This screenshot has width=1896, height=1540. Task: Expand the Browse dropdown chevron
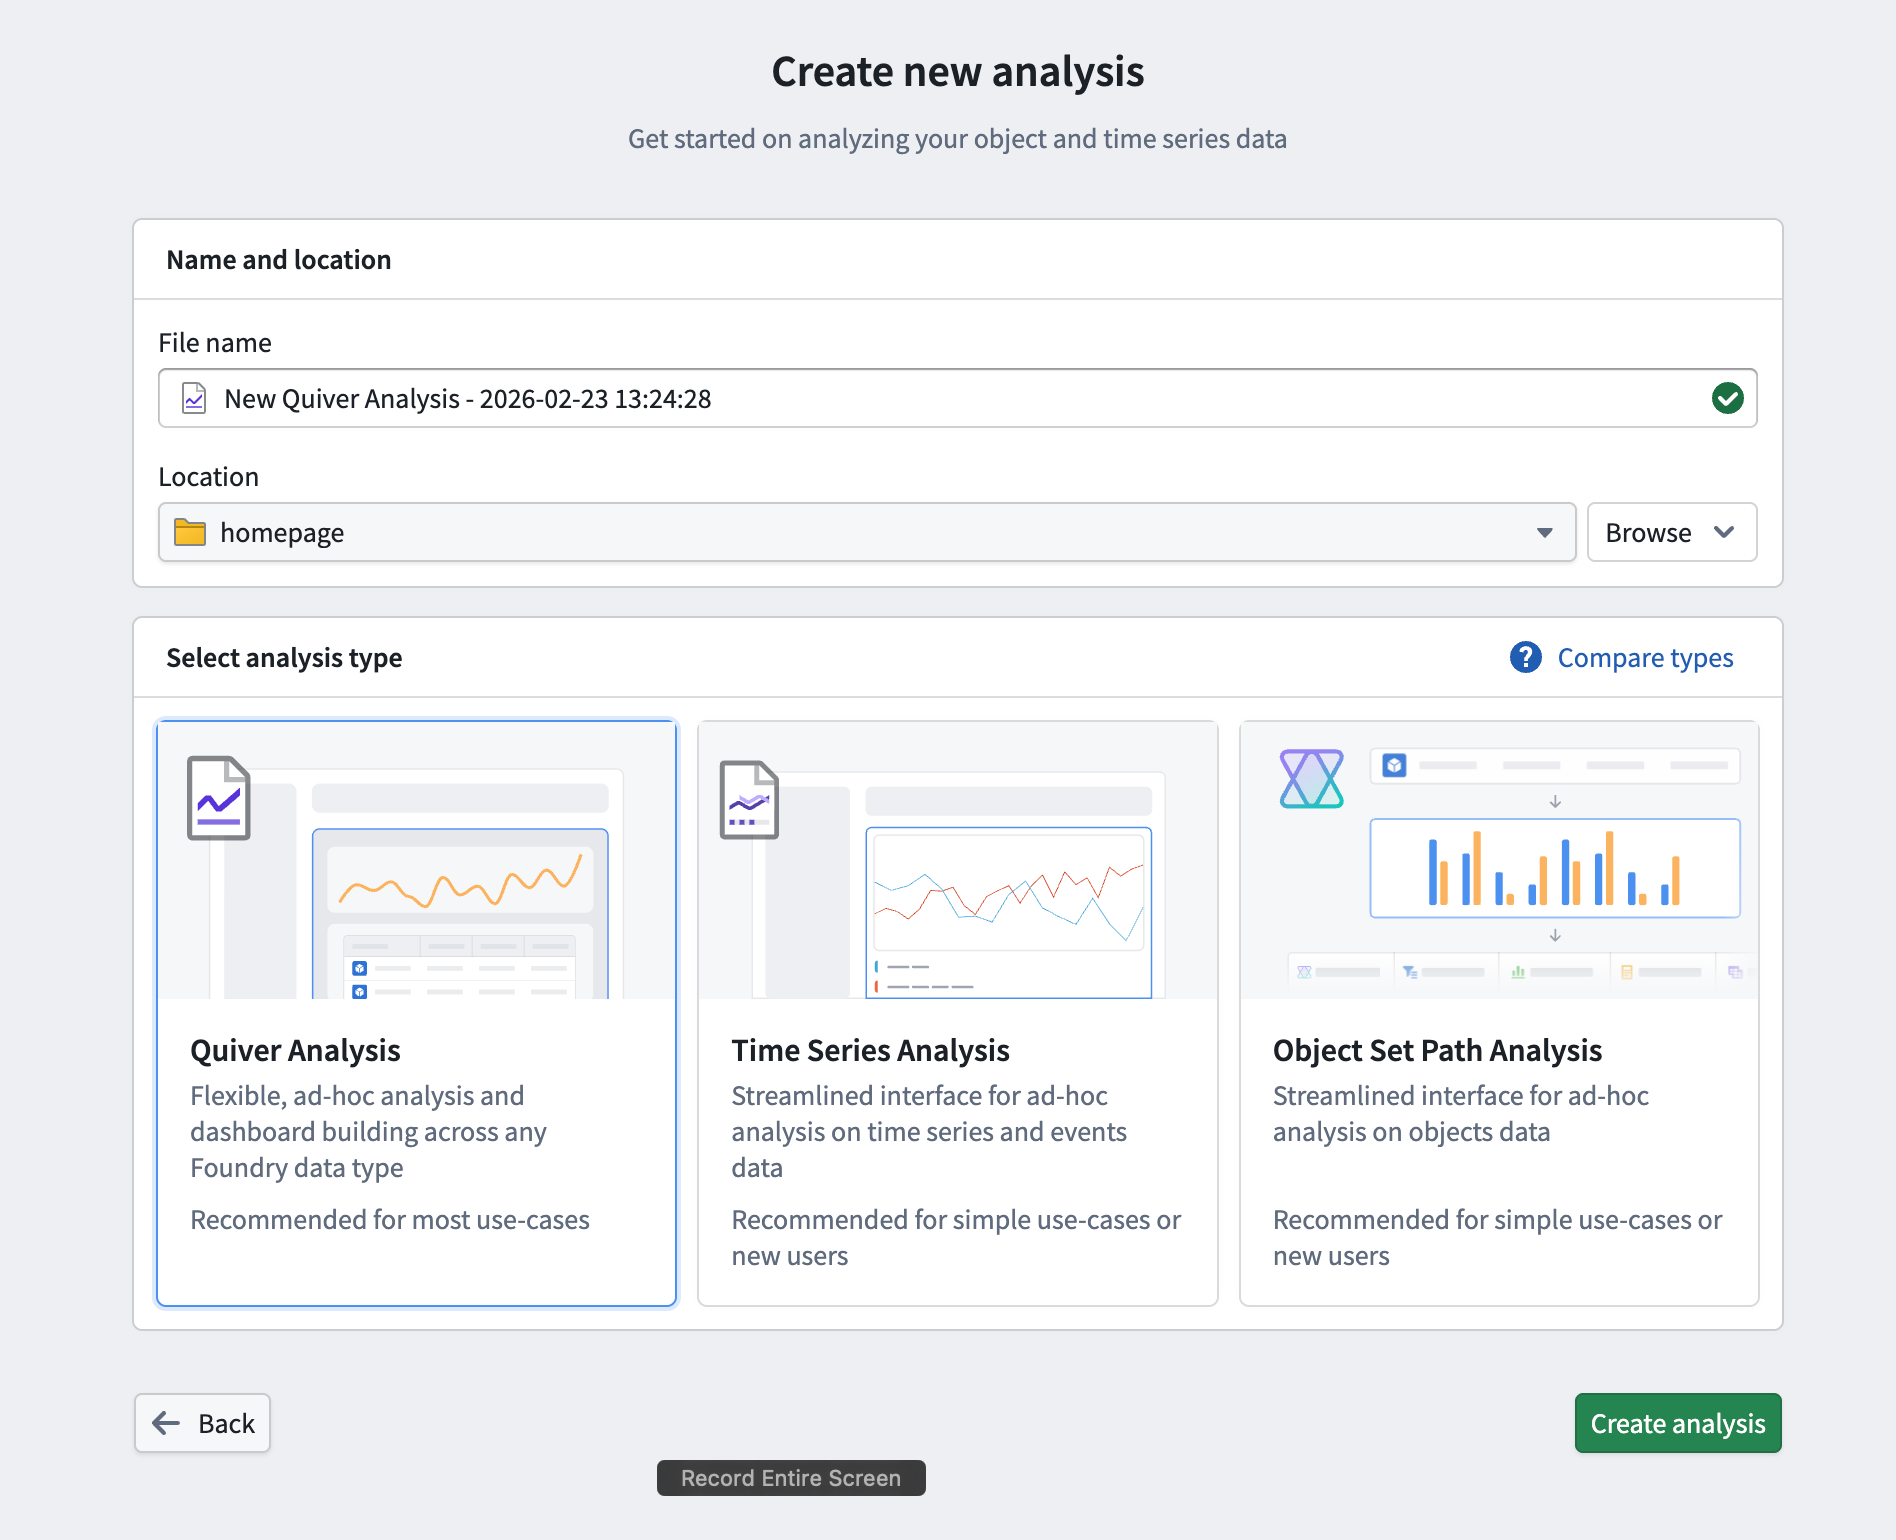[x=1724, y=532]
